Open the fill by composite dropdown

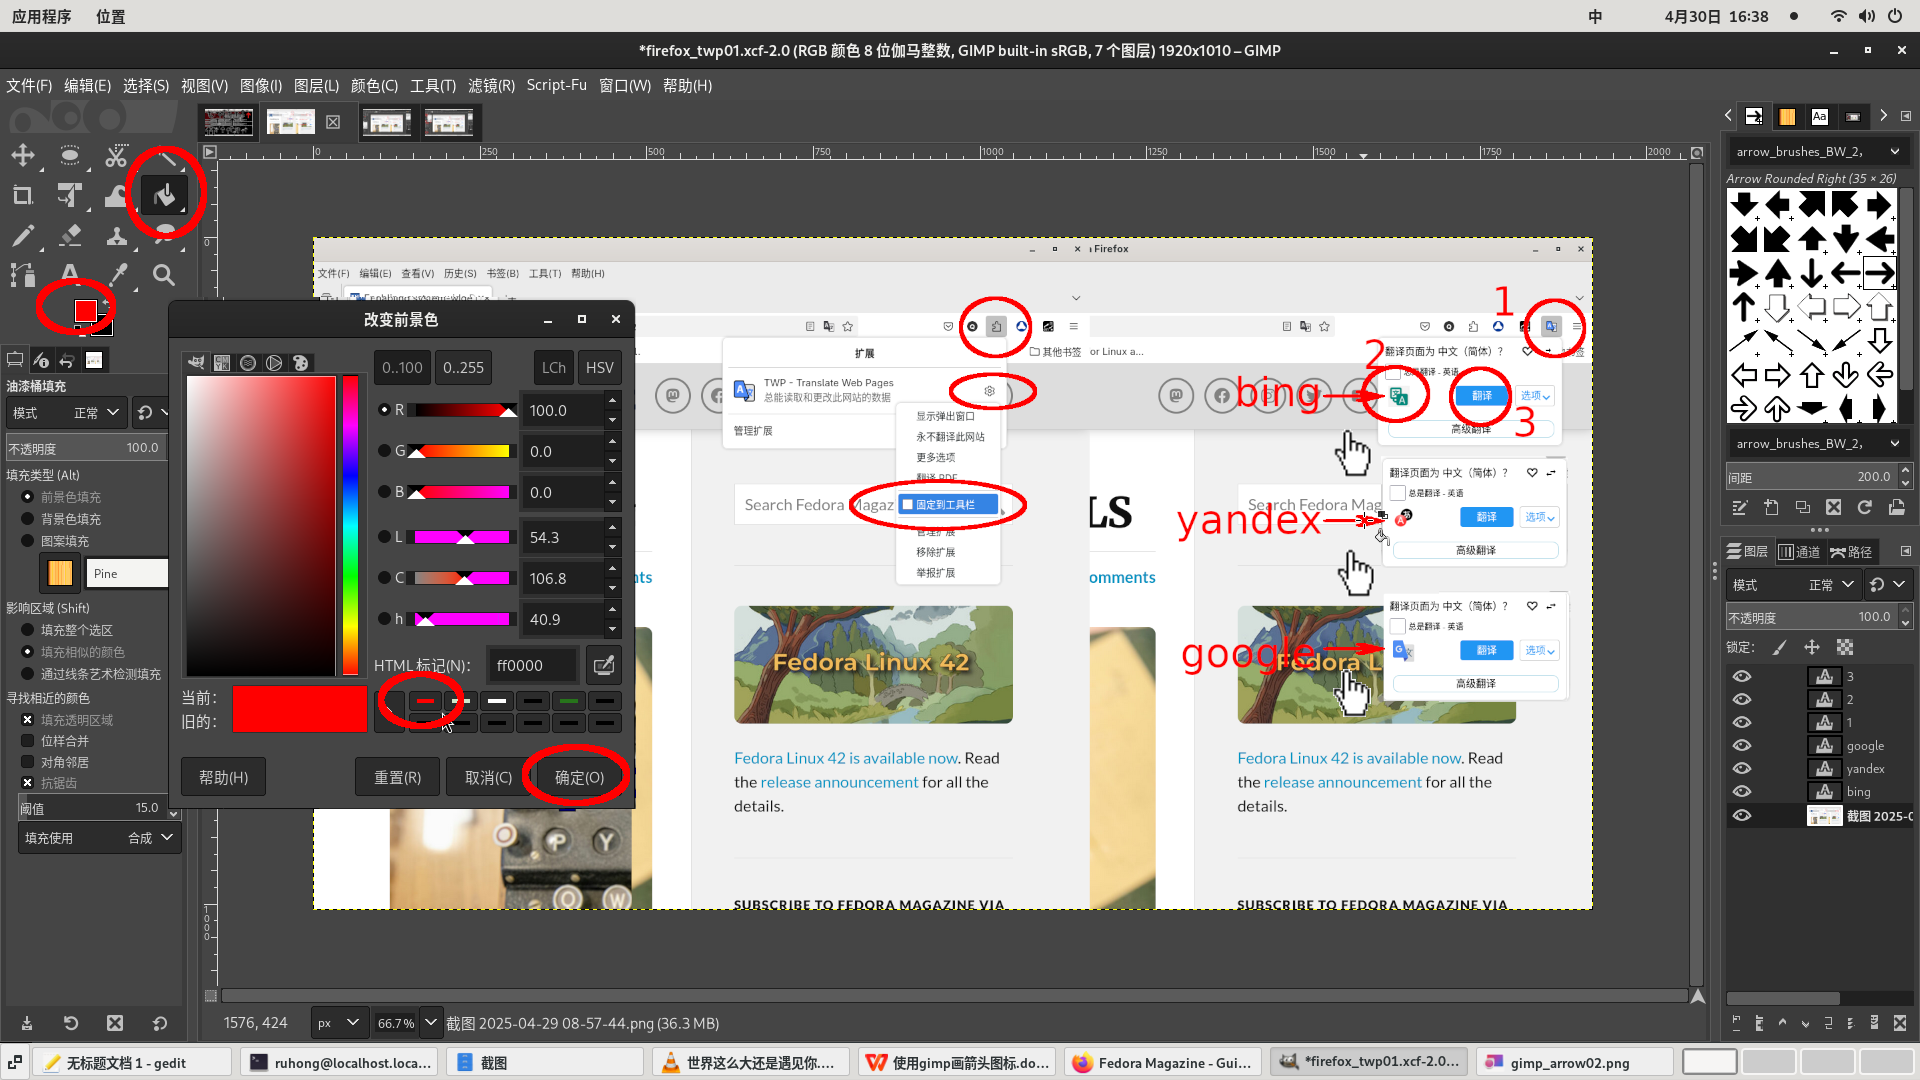tap(100, 838)
